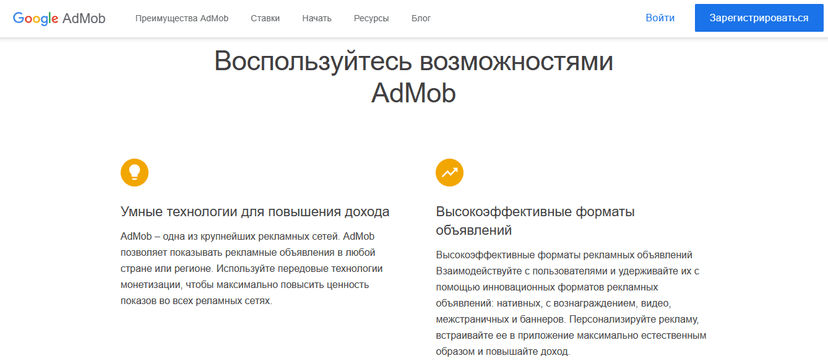Click the Зарегистрироваться button
The height and width of the screenshot is (360, 828).
[x=759, y=18]
